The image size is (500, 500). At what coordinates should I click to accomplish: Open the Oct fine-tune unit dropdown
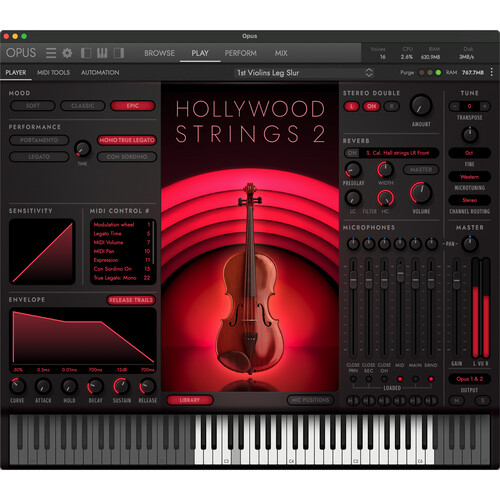coord(469,153)
